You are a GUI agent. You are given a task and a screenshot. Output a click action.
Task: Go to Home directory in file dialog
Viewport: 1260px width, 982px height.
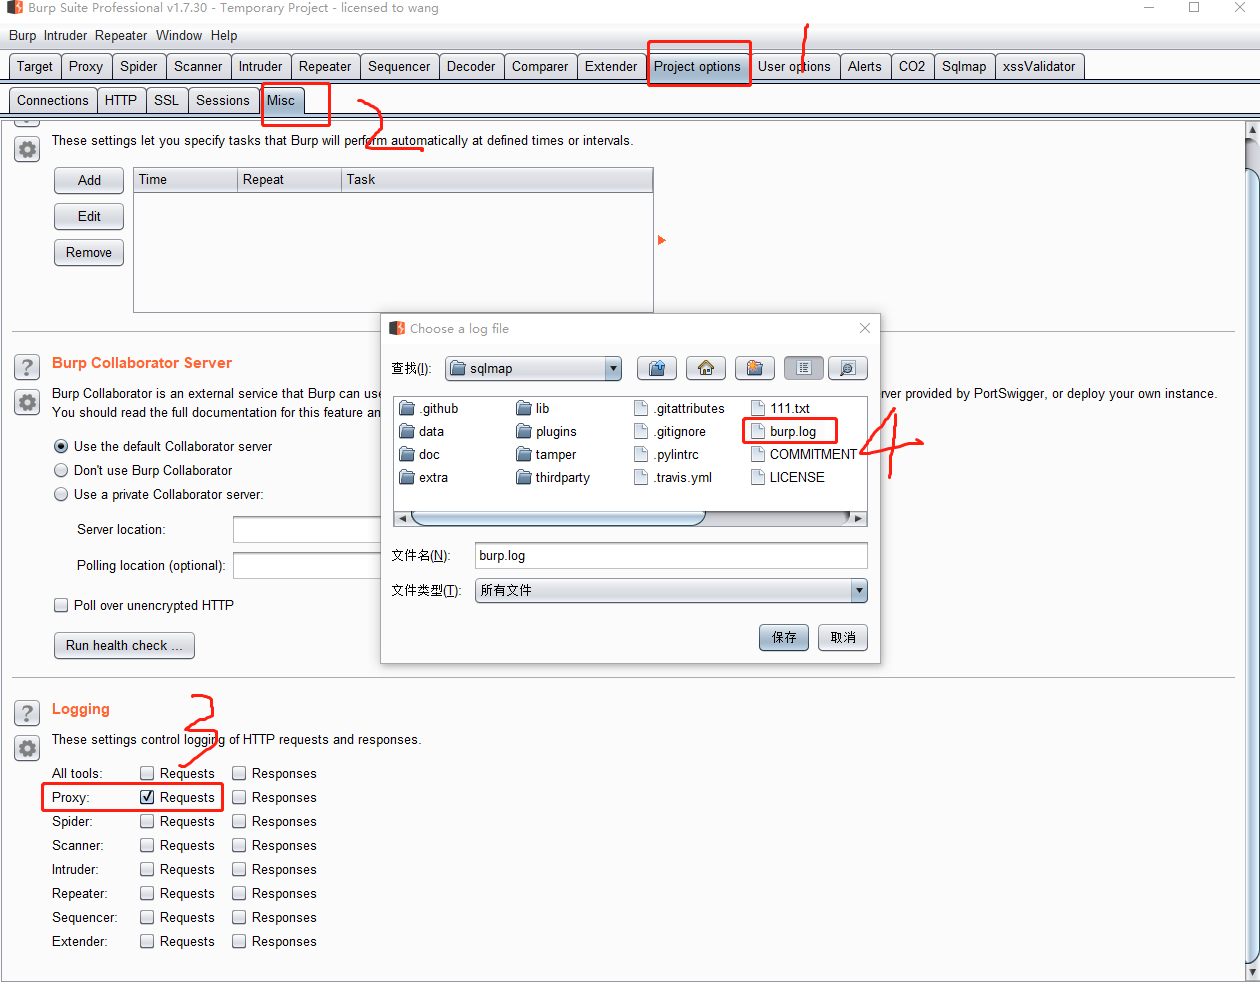pyautogui.click(x=706, y=368)
